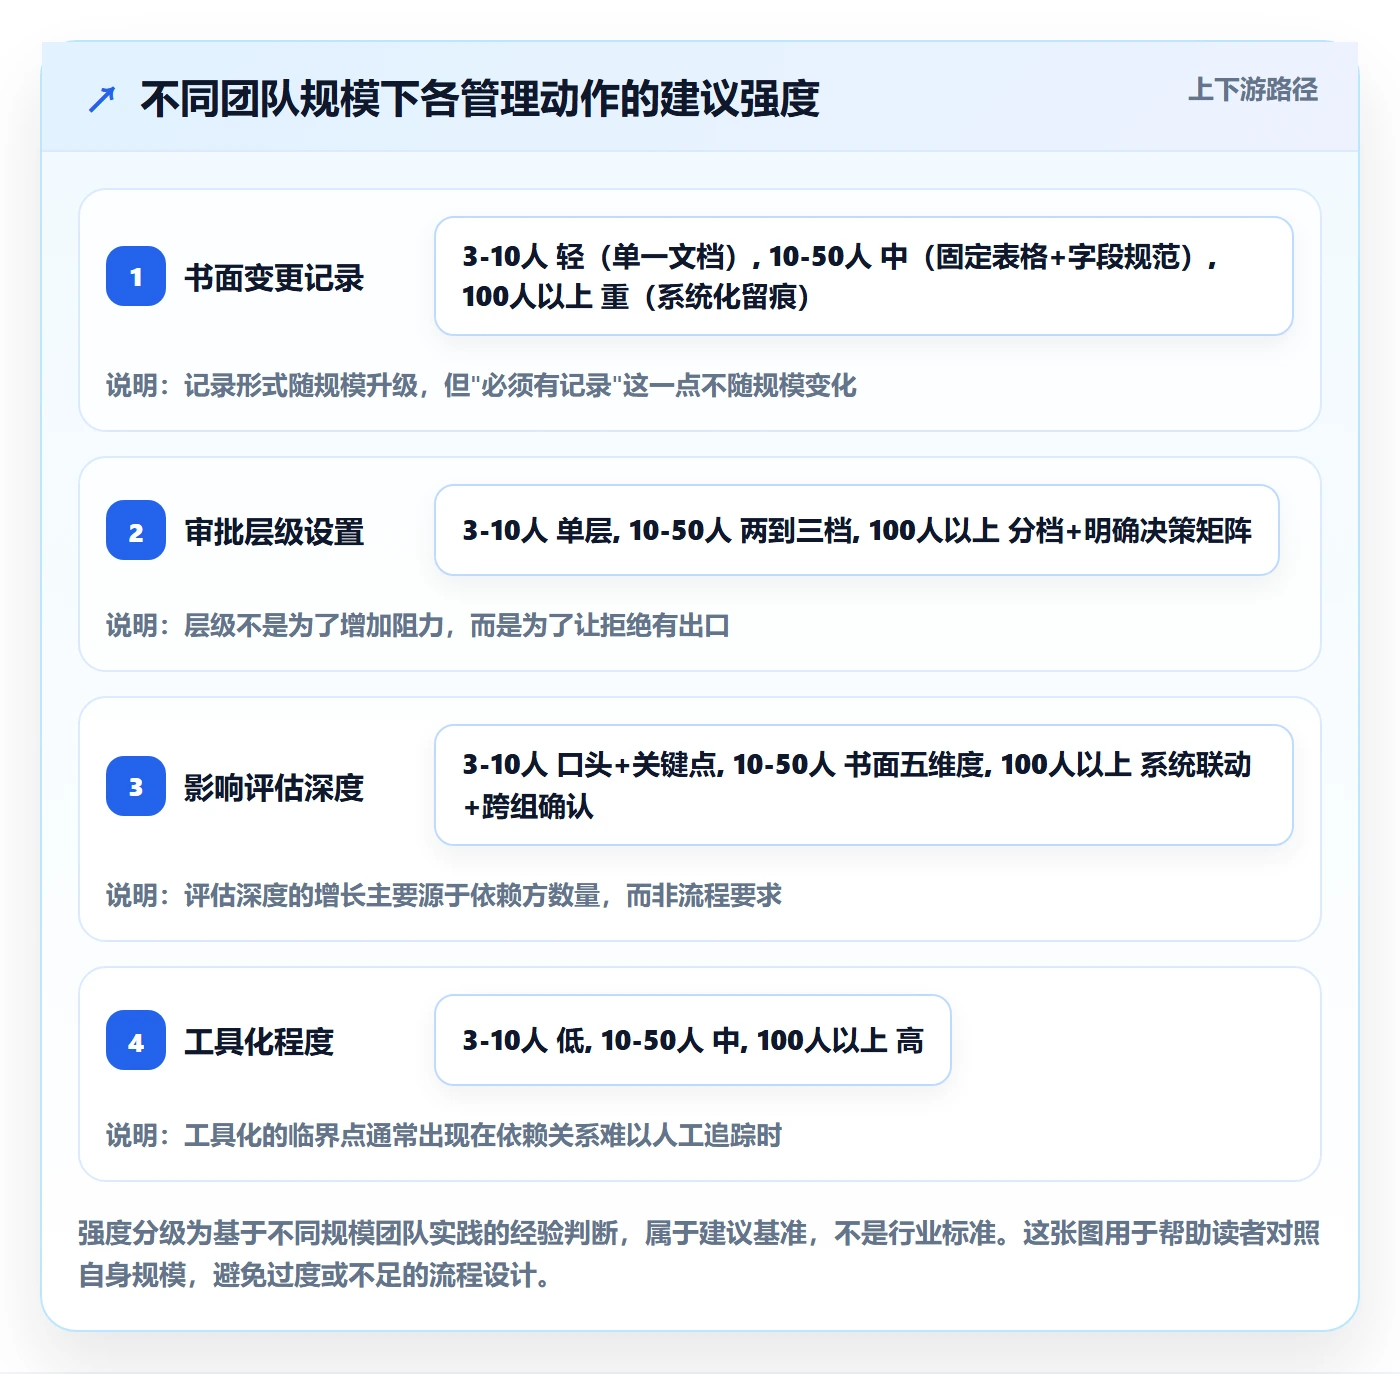Click the box starting 3-10人 单层
The image size is (1400, 1374).
pos(857,530)
